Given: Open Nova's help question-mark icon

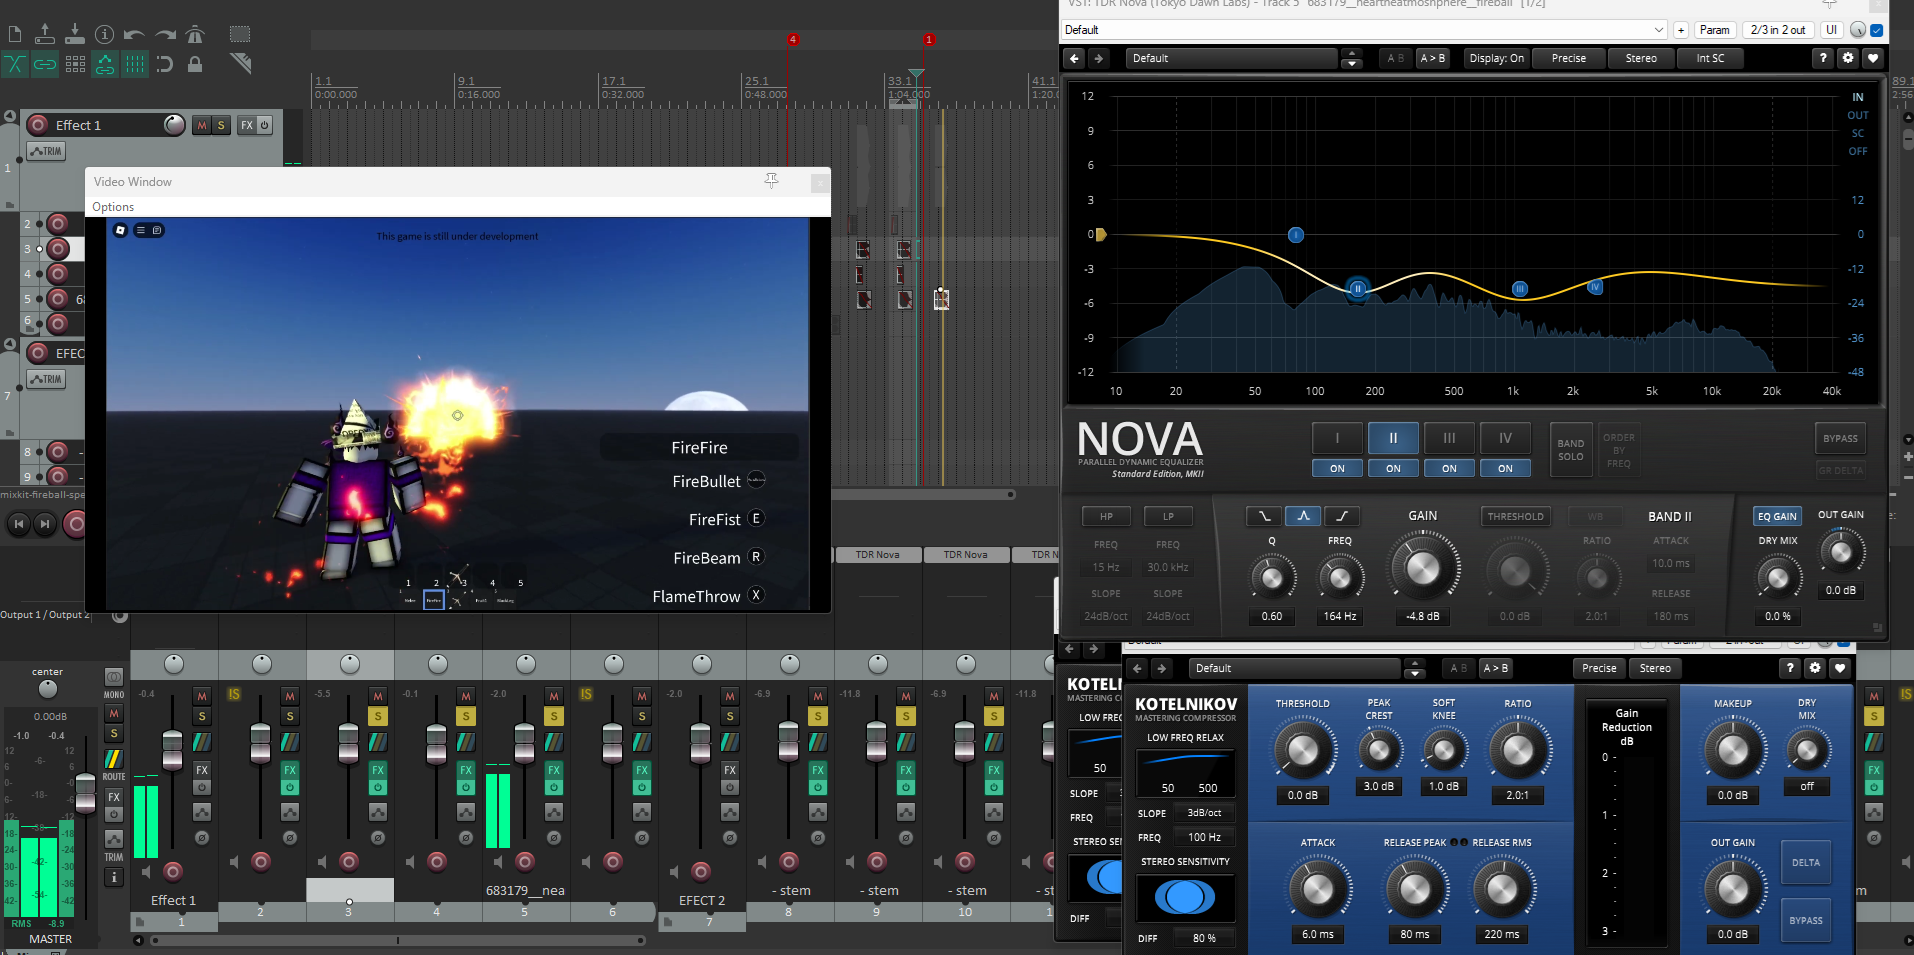Looking at the screenshot, I should (1823, 58).
